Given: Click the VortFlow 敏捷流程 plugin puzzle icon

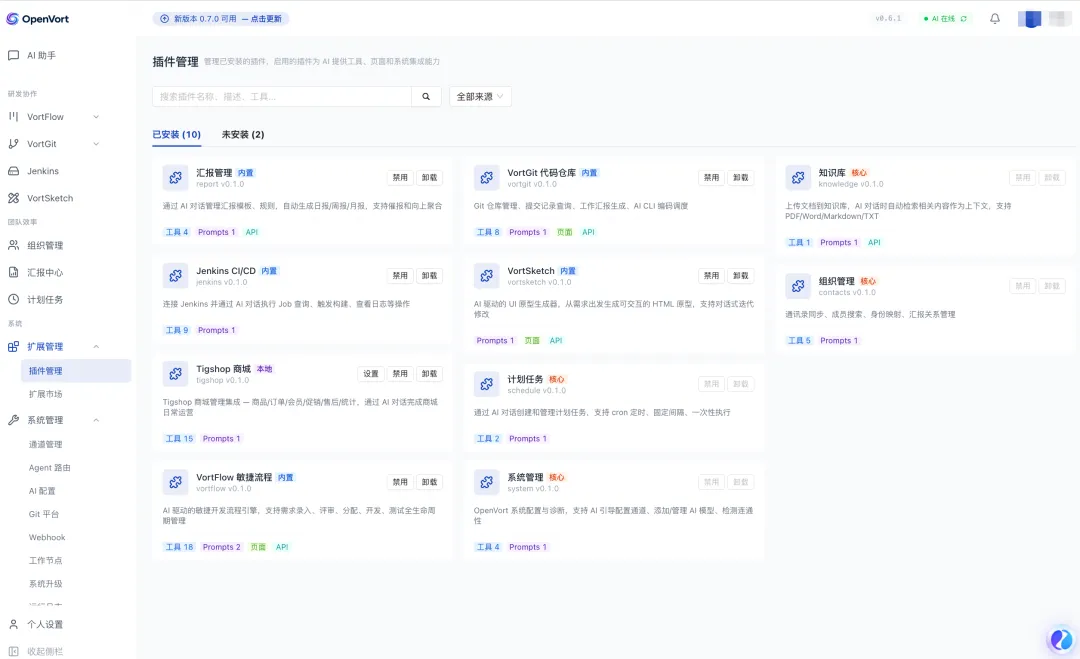Looking at the screenshot, I should pyautogui.click(x=175, y=482).
